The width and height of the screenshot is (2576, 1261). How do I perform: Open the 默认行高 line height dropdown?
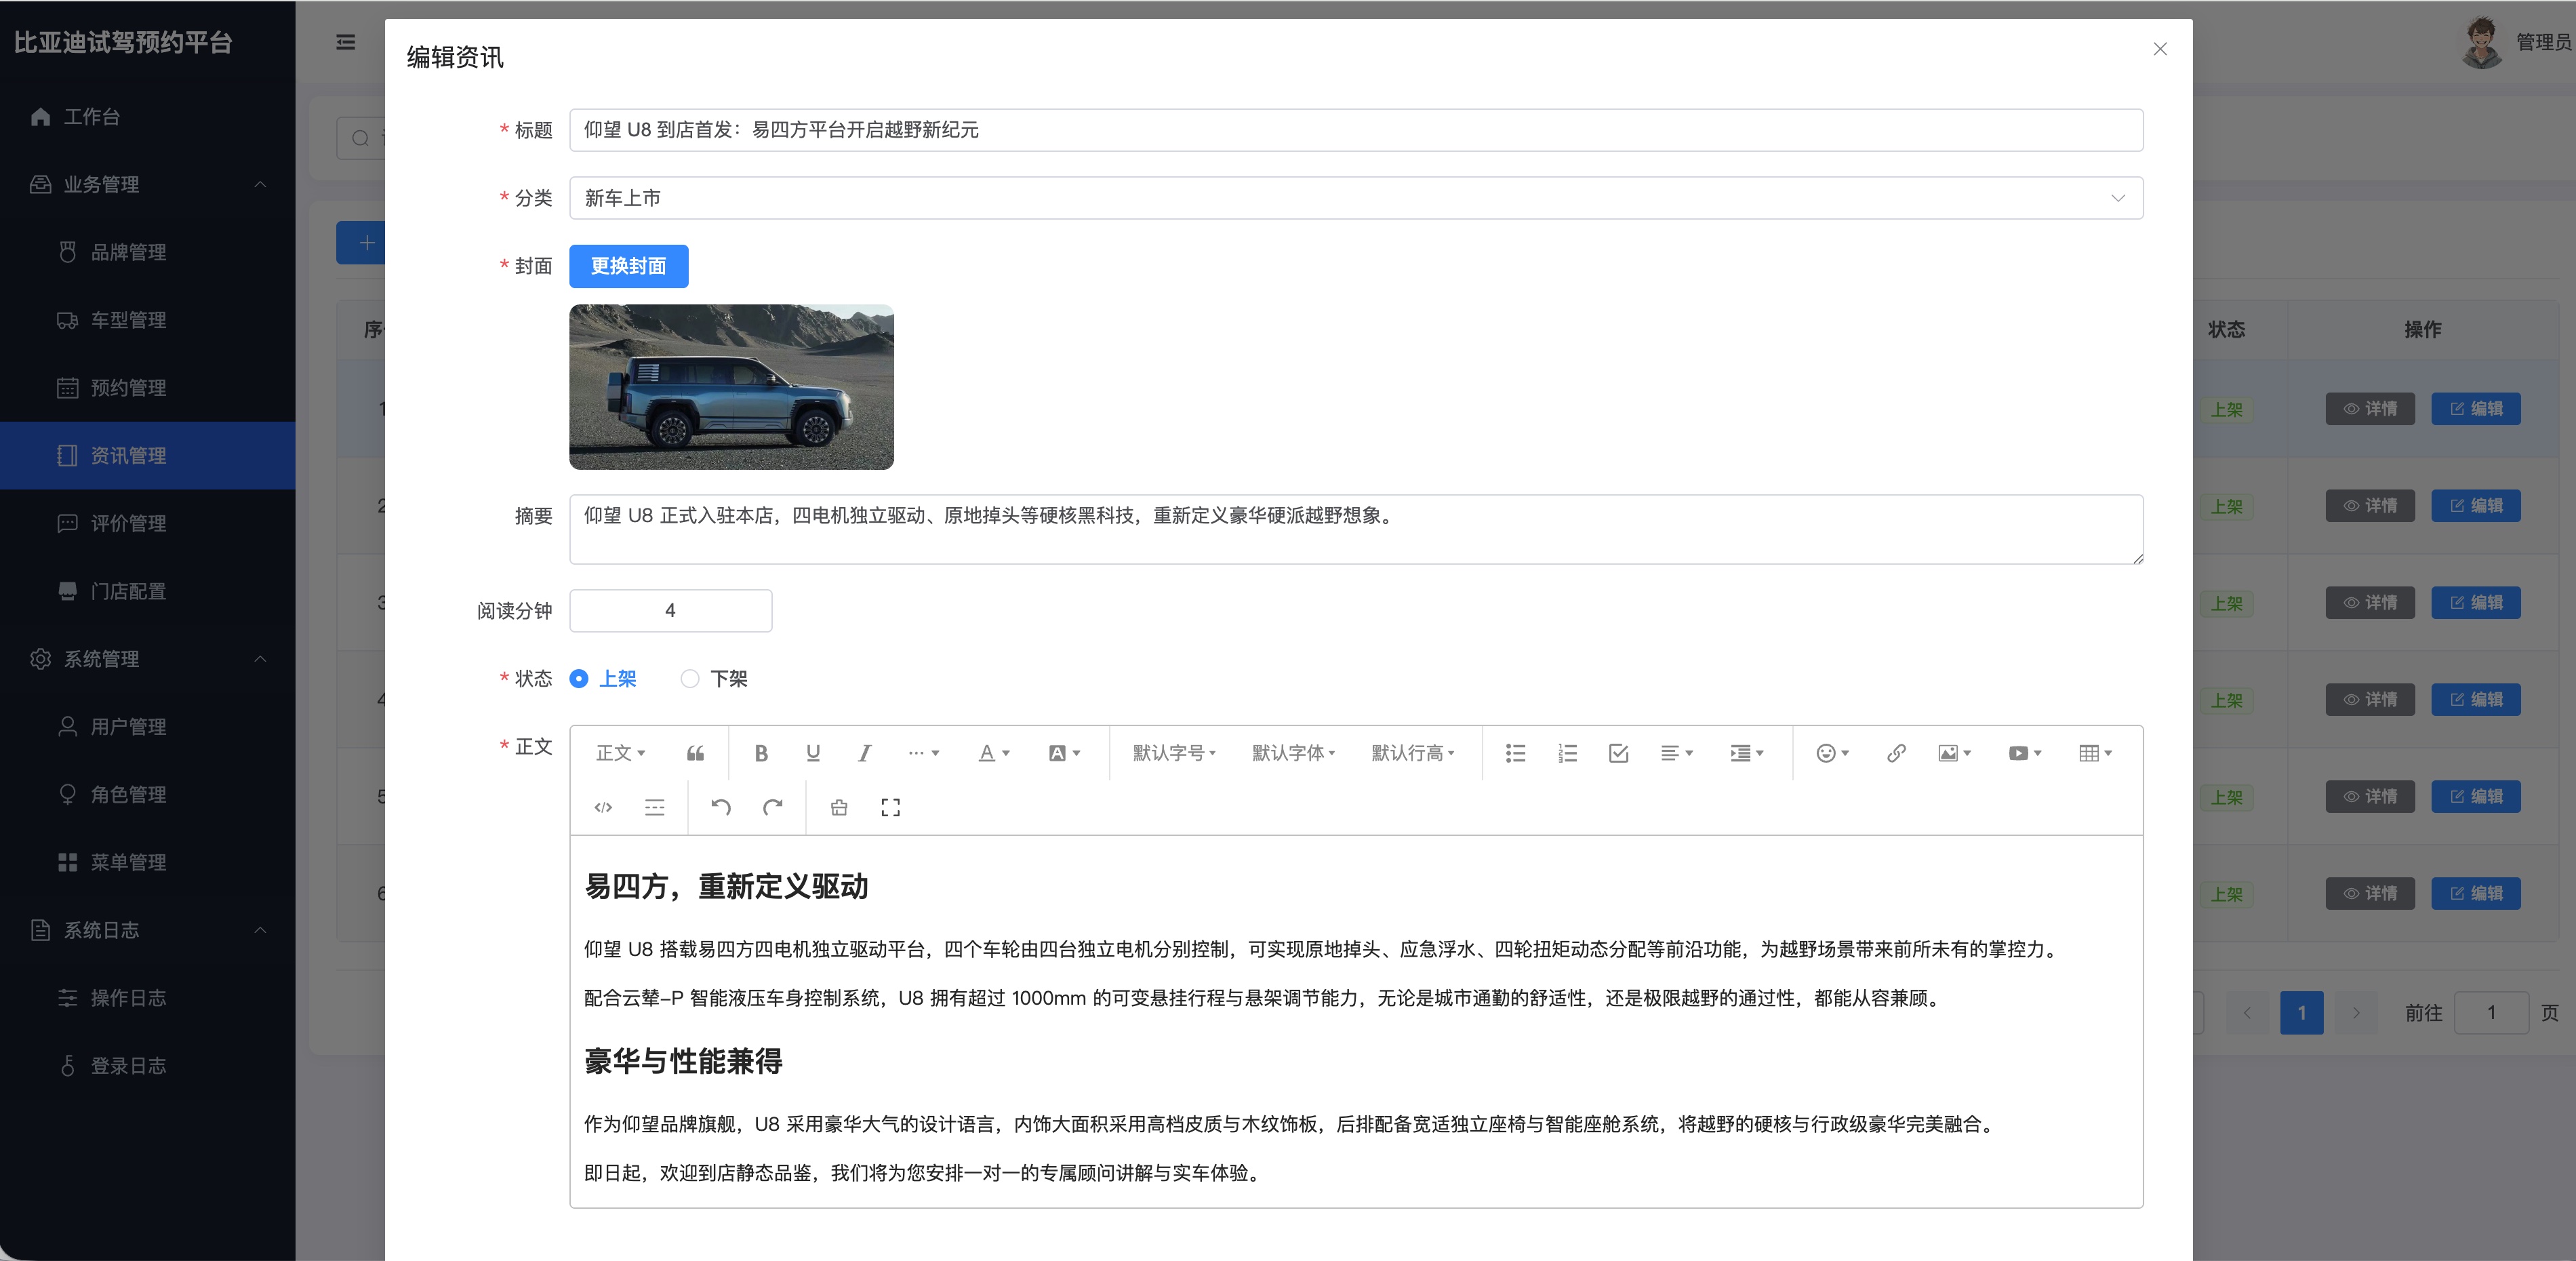[x=1412, y=753]
